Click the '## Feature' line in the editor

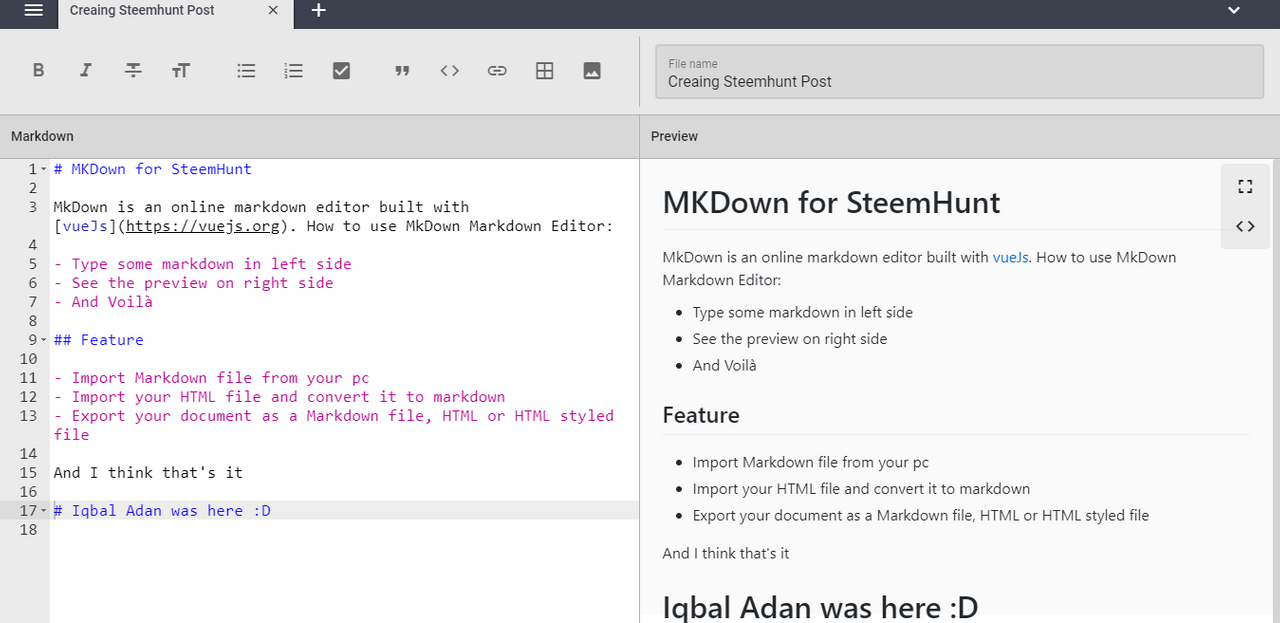pos(99,340)
